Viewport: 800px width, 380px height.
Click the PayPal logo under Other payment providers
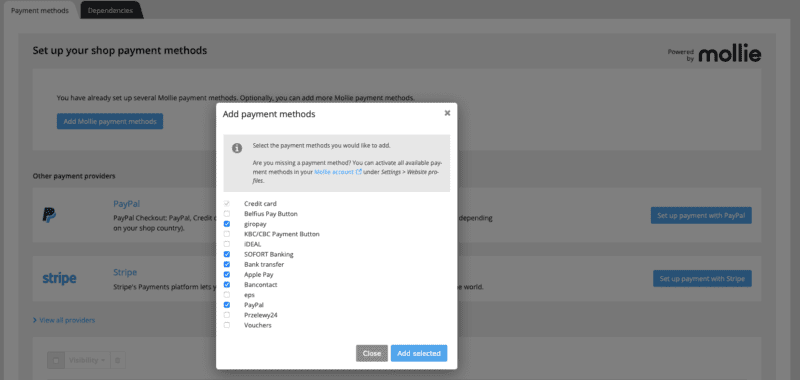click(x=49, y=215)
